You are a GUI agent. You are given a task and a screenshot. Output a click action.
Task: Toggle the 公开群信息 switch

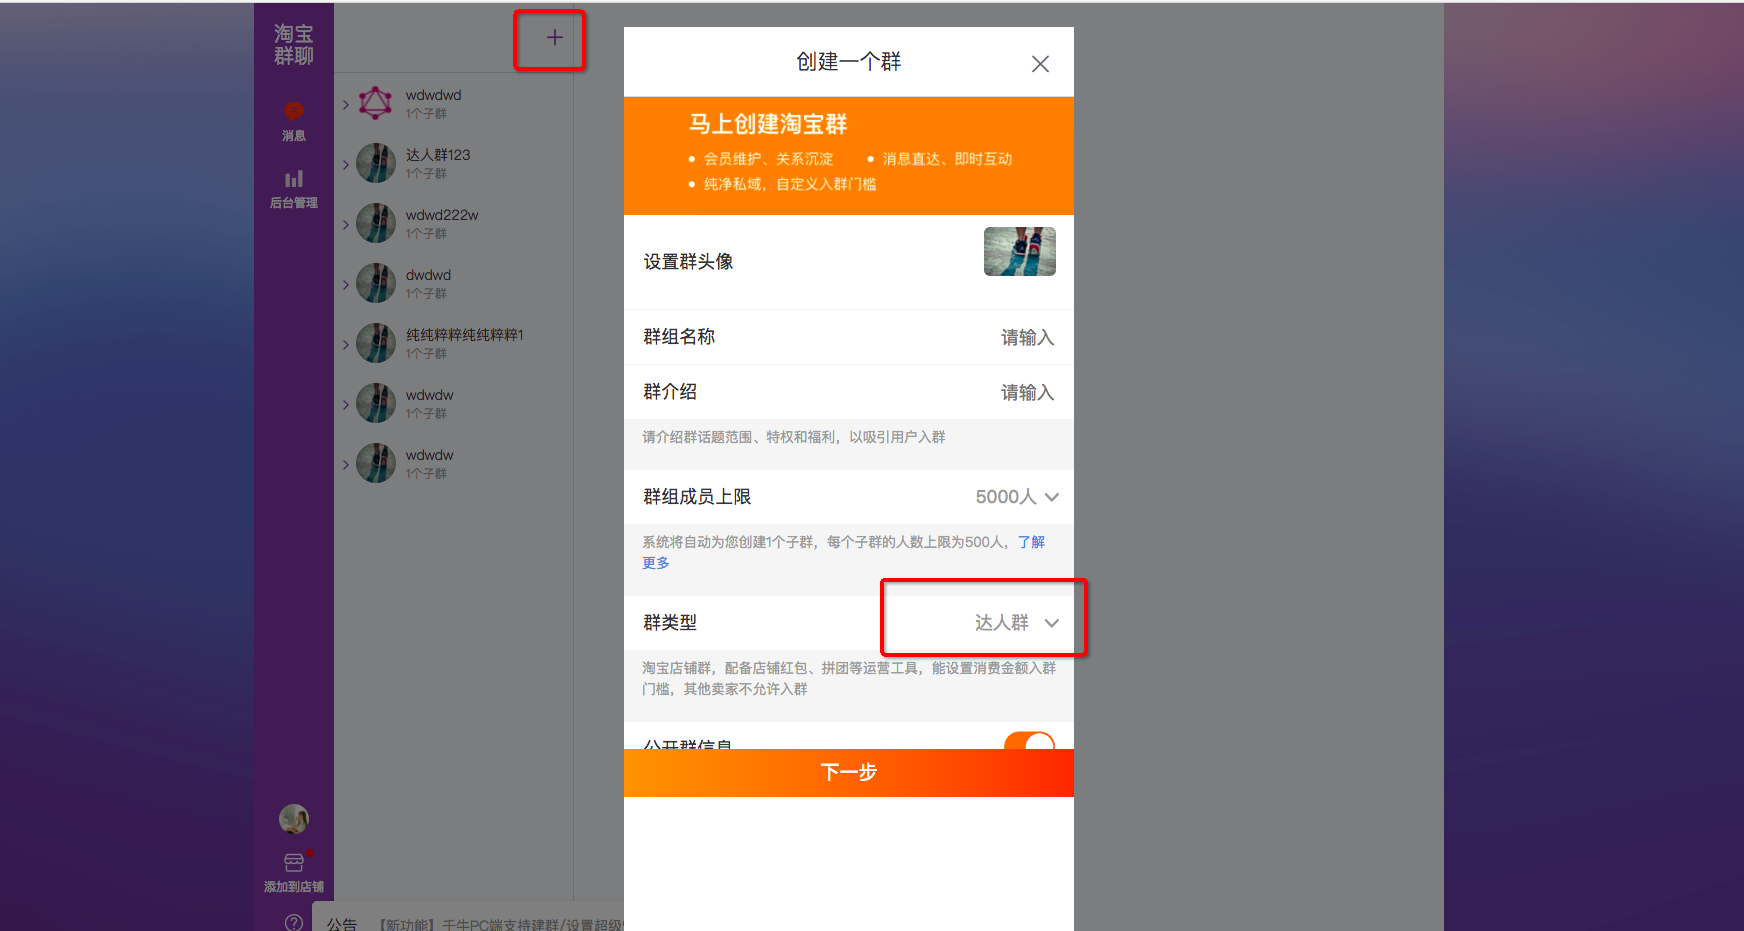[x=1029, y=741]
